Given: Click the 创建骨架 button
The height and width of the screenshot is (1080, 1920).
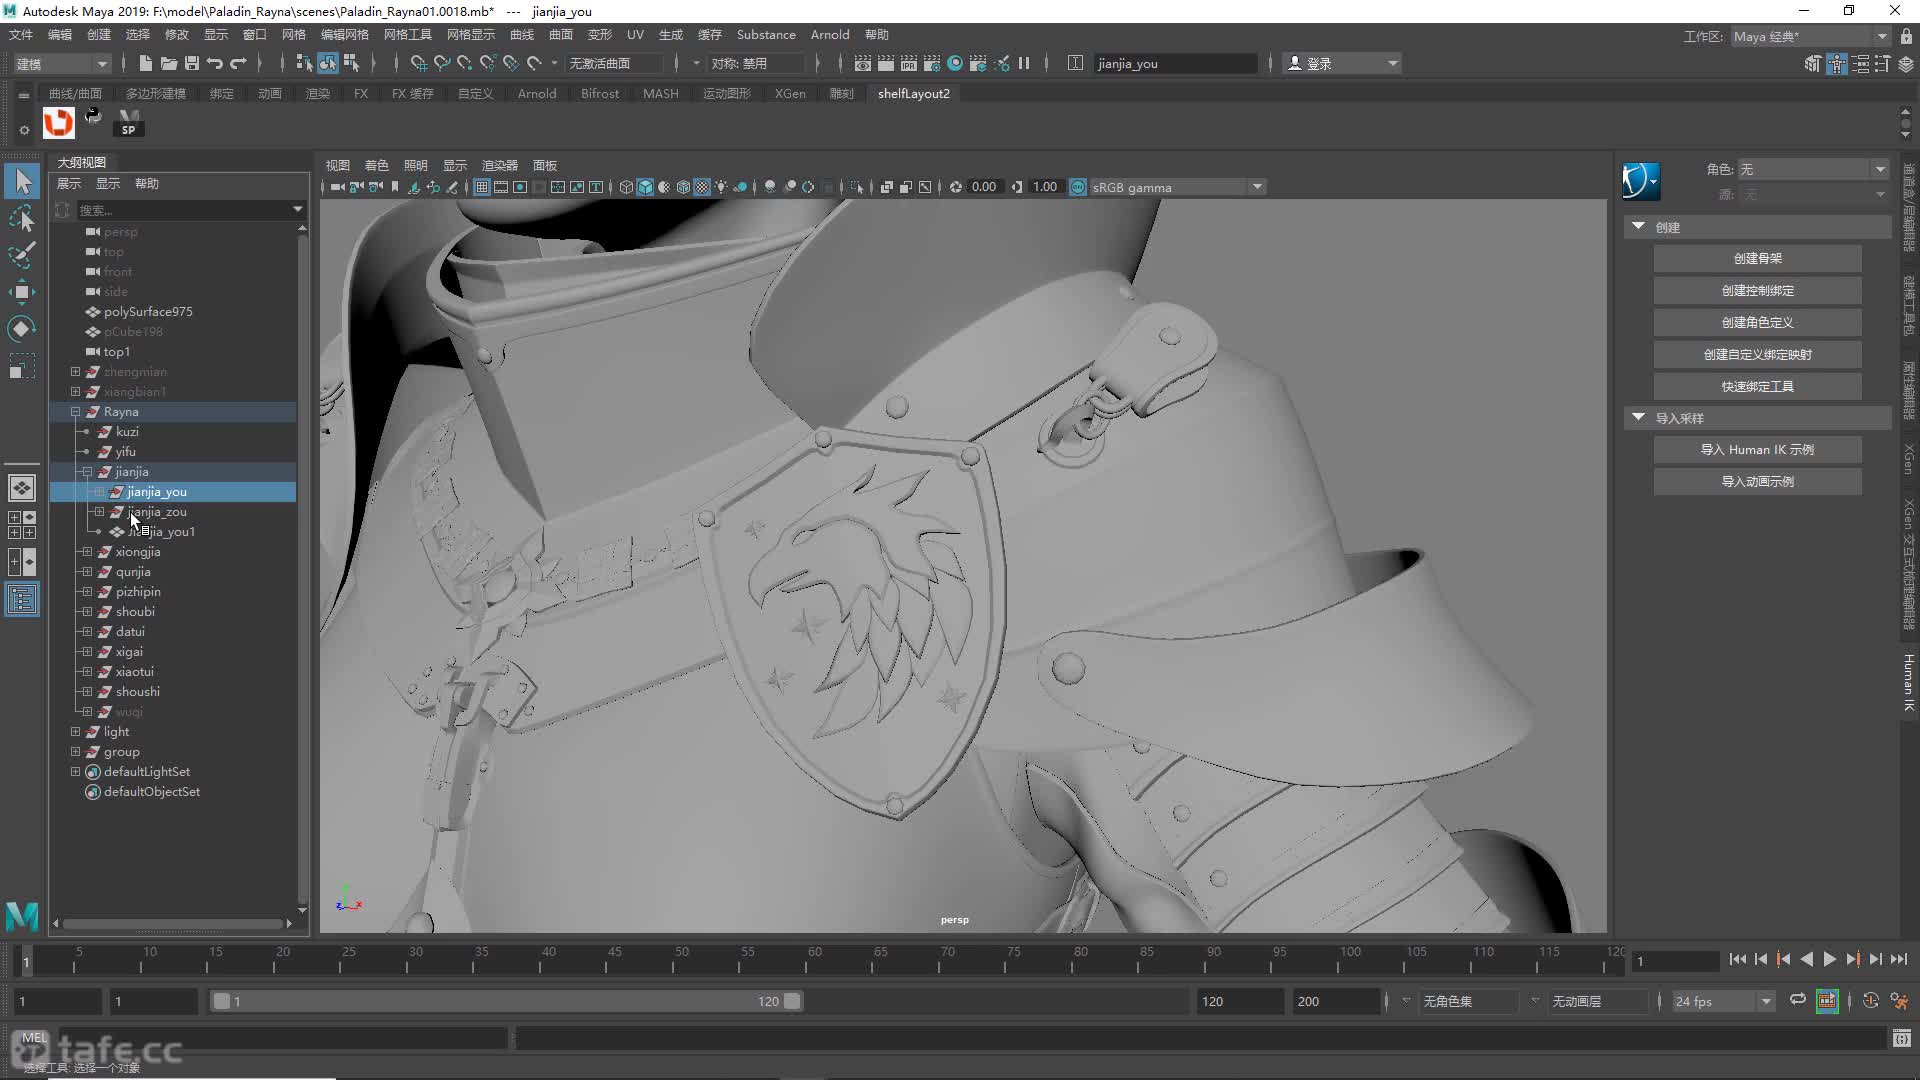Looking at the screenshot, I should (x=1757, y=258).
